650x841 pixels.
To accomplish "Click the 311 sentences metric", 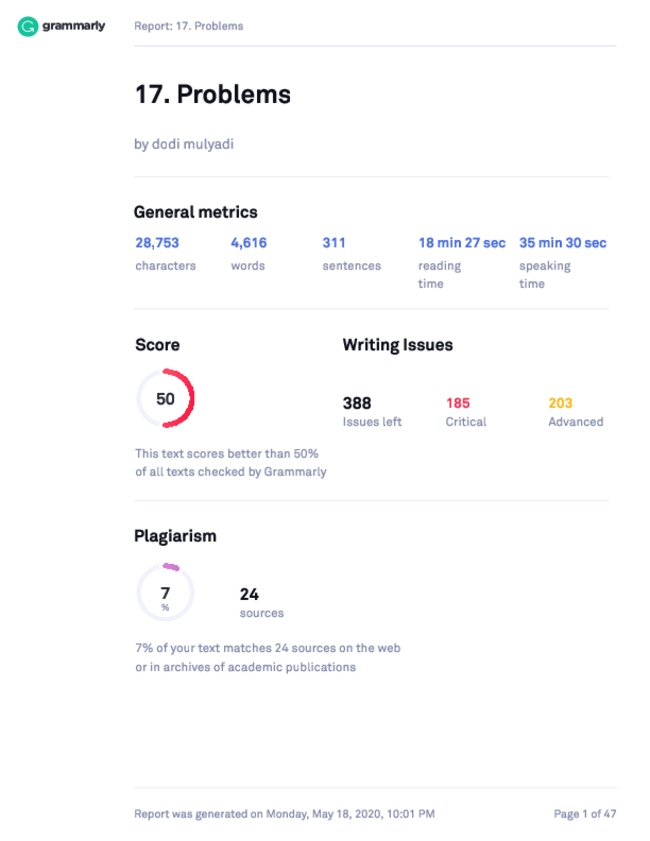I will coord(351,254).
